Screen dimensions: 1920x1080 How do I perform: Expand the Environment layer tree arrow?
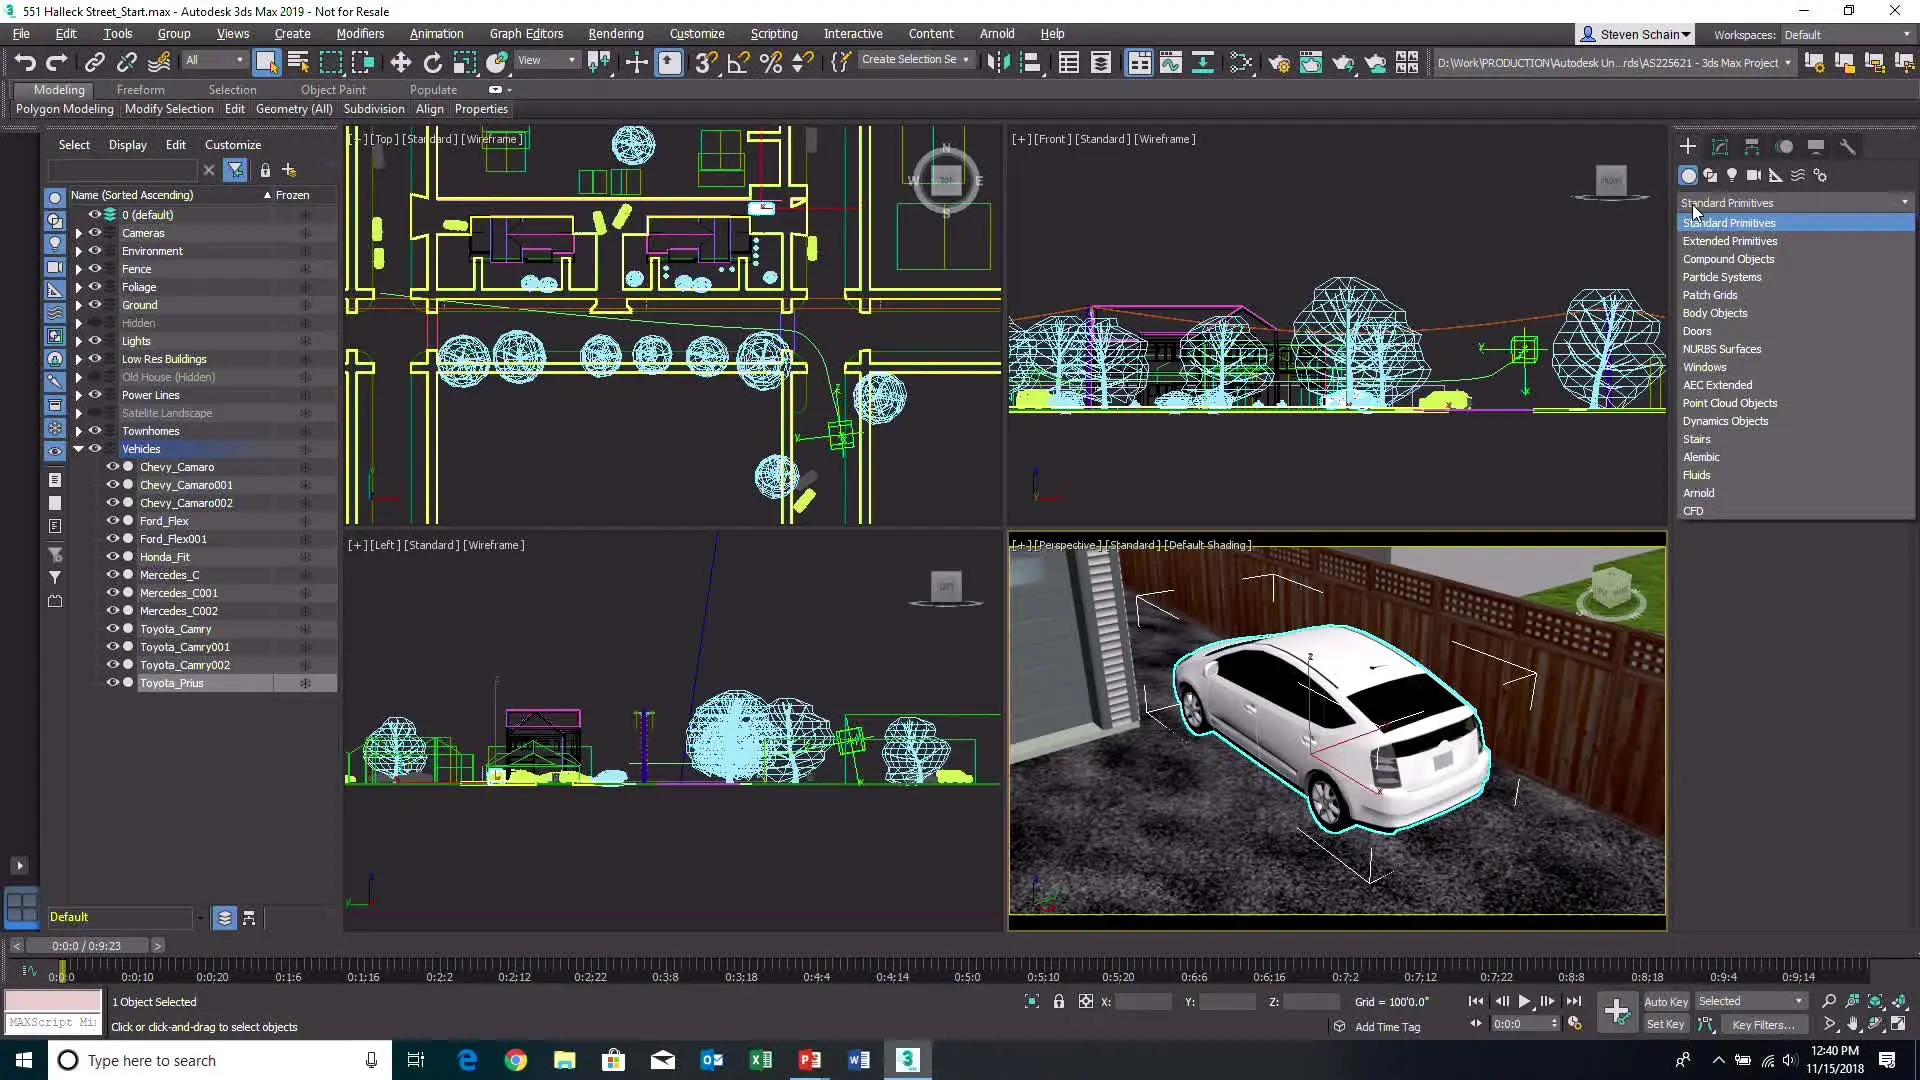click(x=78, y=251)
